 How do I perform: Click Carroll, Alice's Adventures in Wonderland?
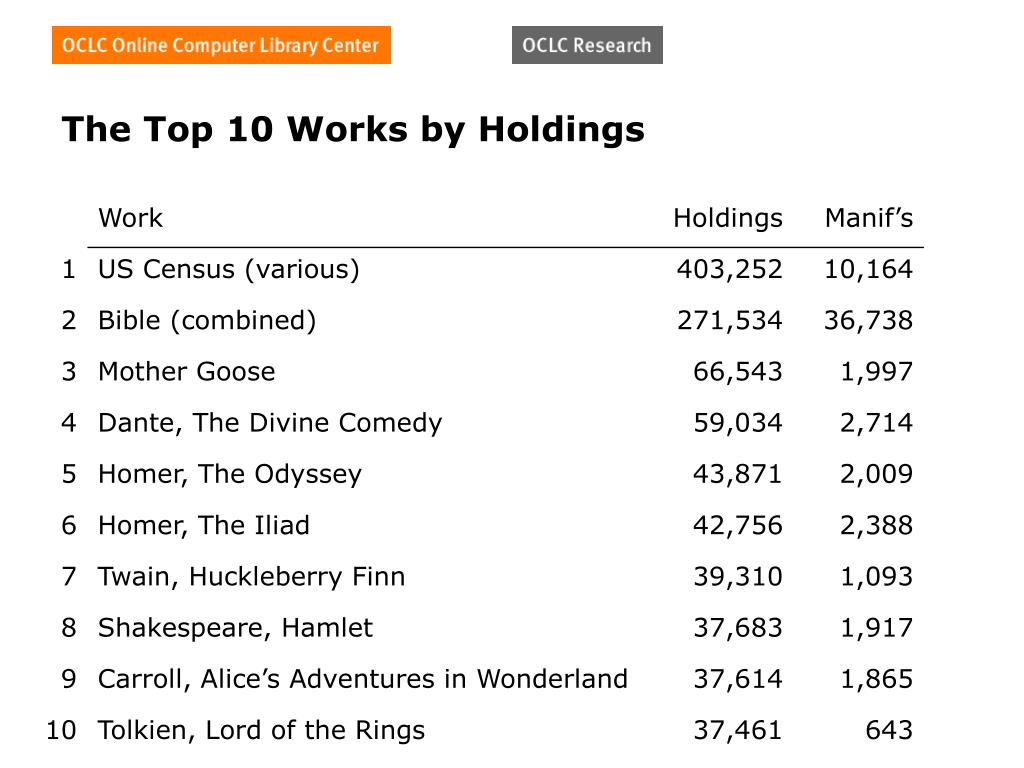(x=362, y=679)
